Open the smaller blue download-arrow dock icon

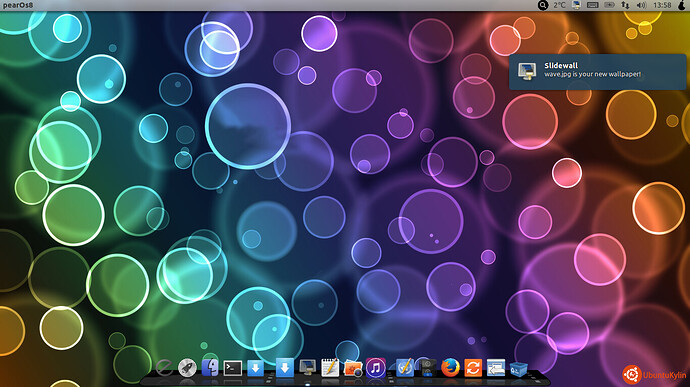point(256,368)
